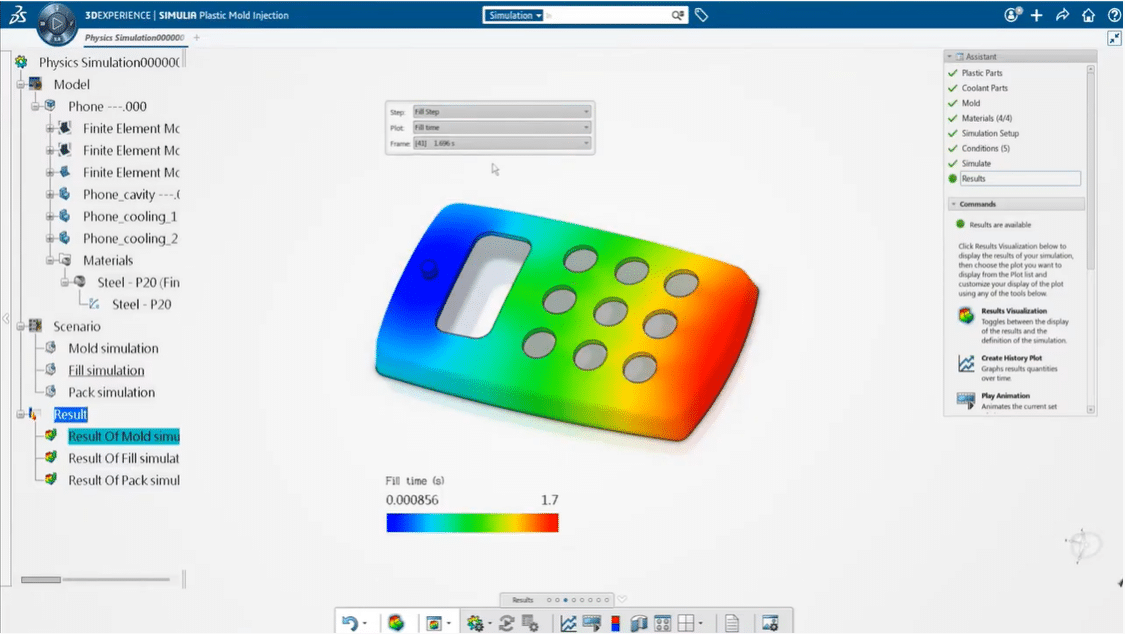Click the Create History Plot toolbar icon
Screen dimensions: 1125x634
tap(568, 623)
